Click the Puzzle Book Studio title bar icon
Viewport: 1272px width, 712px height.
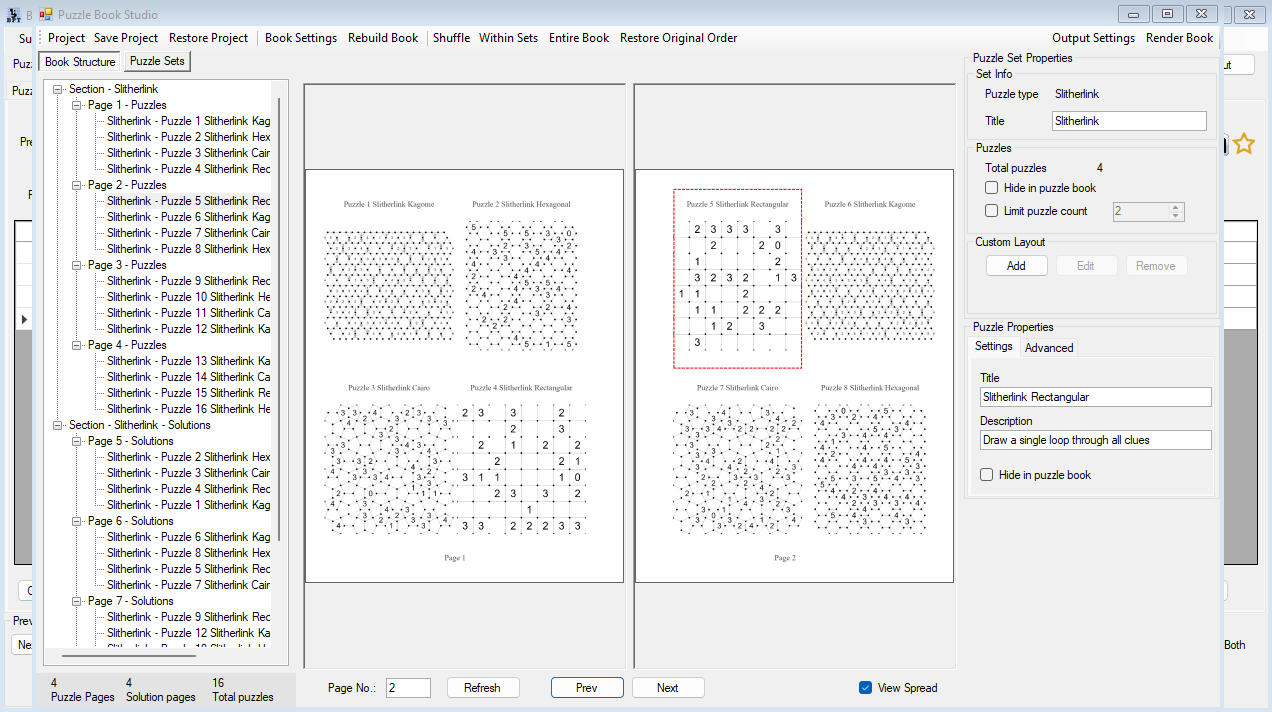click(46, 15)
